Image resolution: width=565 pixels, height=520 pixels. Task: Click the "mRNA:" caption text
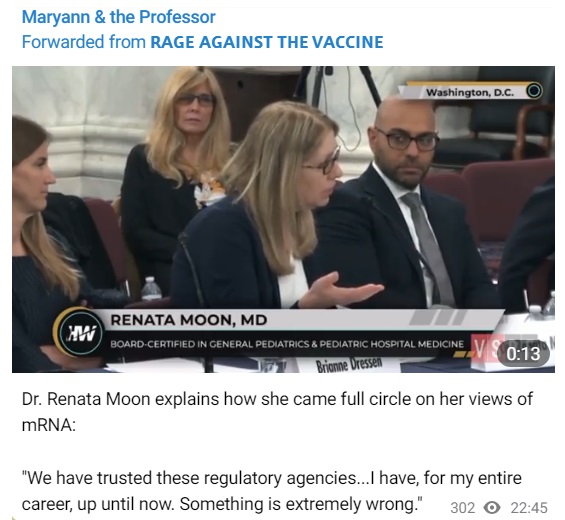[x=49, y=425]
